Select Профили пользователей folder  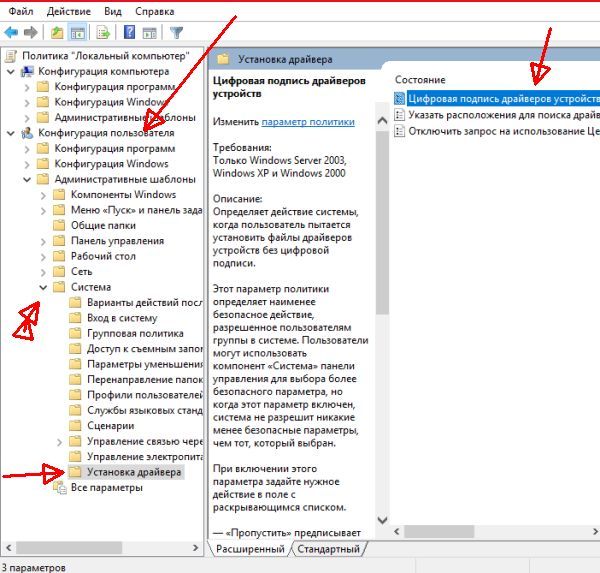pyautogui.click(x=145, y=395)
